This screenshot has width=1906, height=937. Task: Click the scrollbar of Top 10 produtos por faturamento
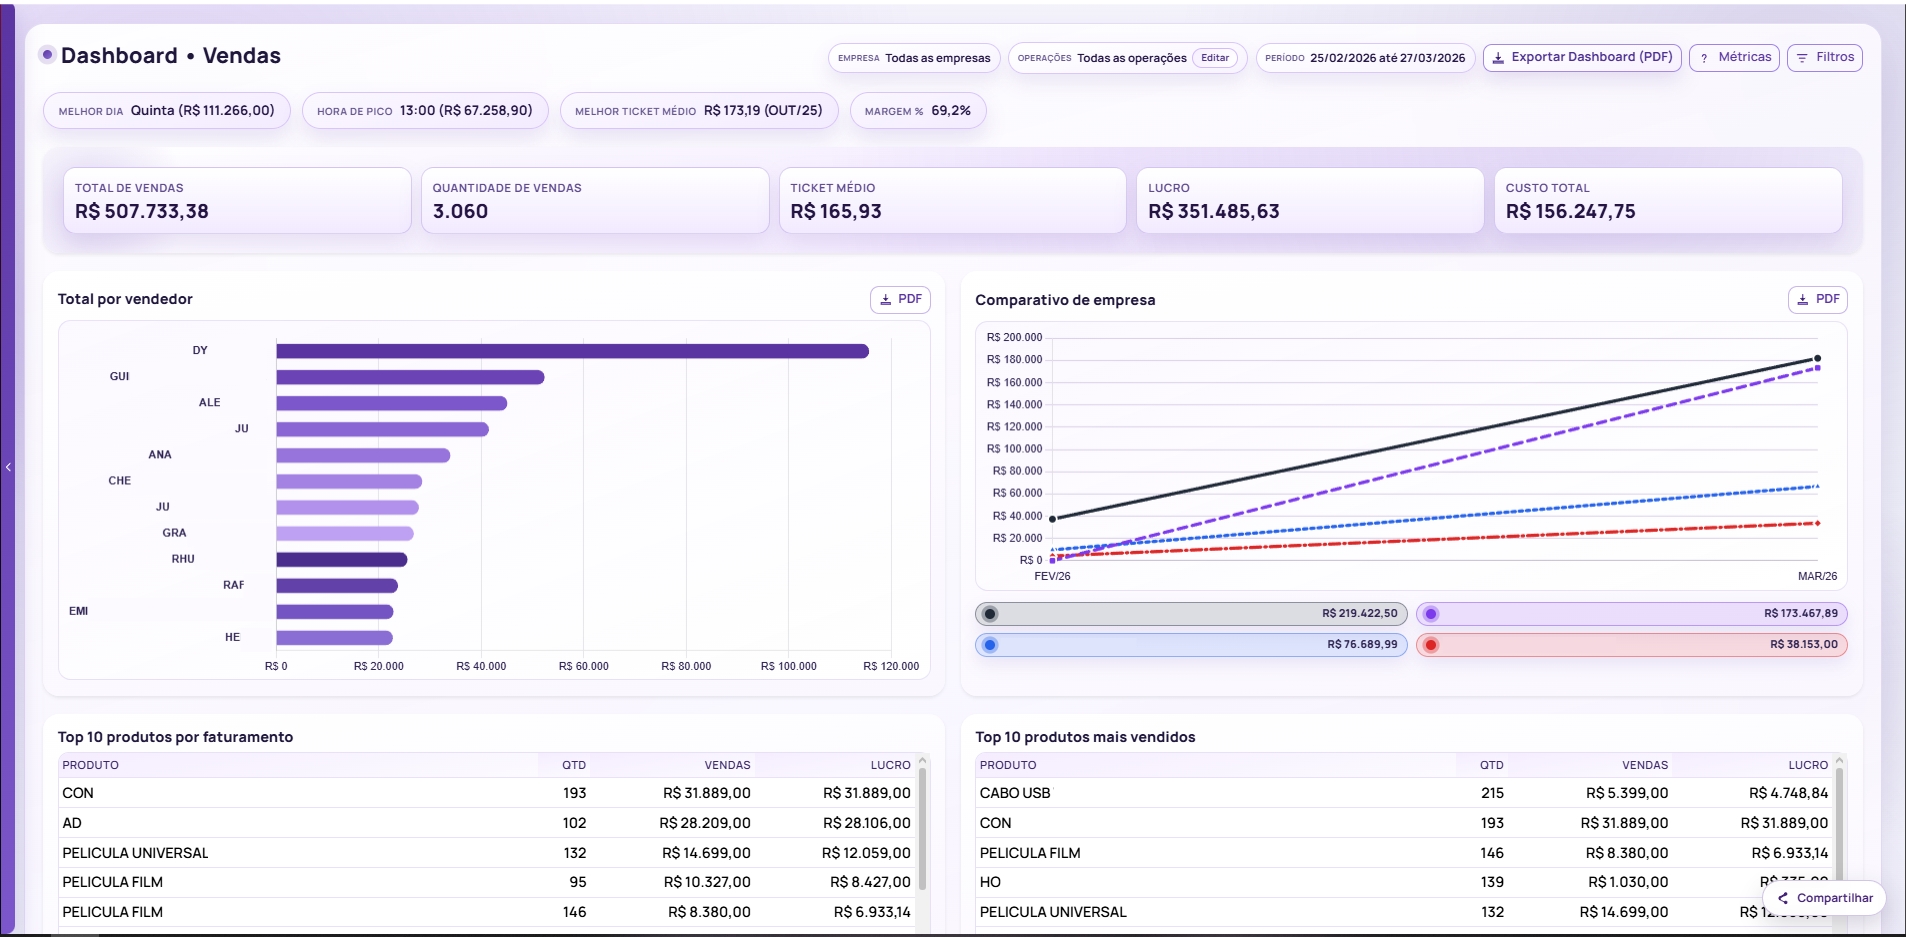pyautogui.click(x=923, y=830)
